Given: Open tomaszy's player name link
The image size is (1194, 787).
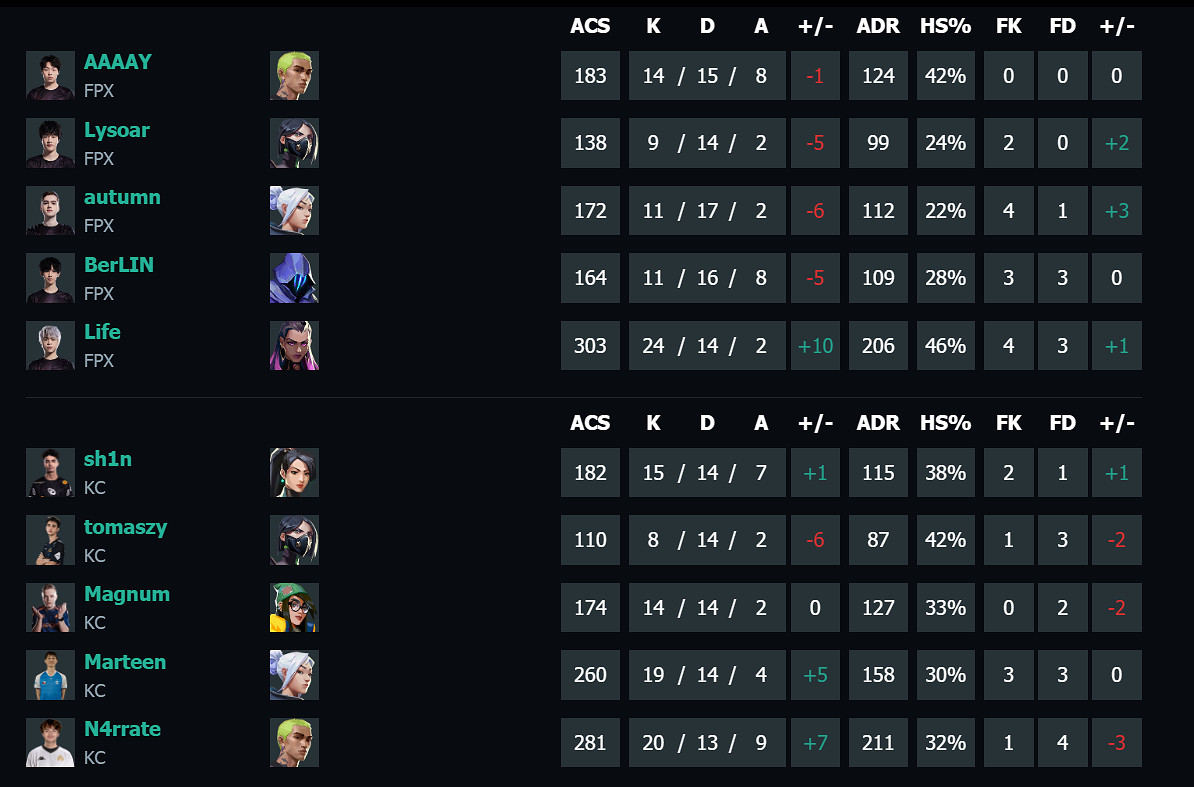Looking at the screenshot, I should click(125, 527).
